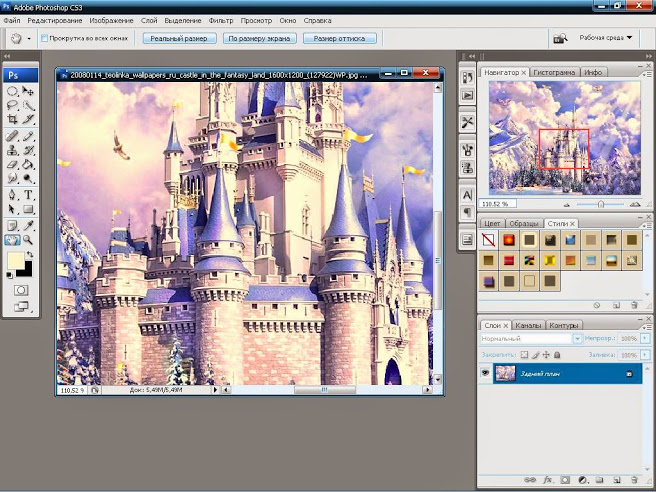Viewport: 656px width, 492px height.
Task: Open the History panel icon in dock
Action: click(467, 78)
